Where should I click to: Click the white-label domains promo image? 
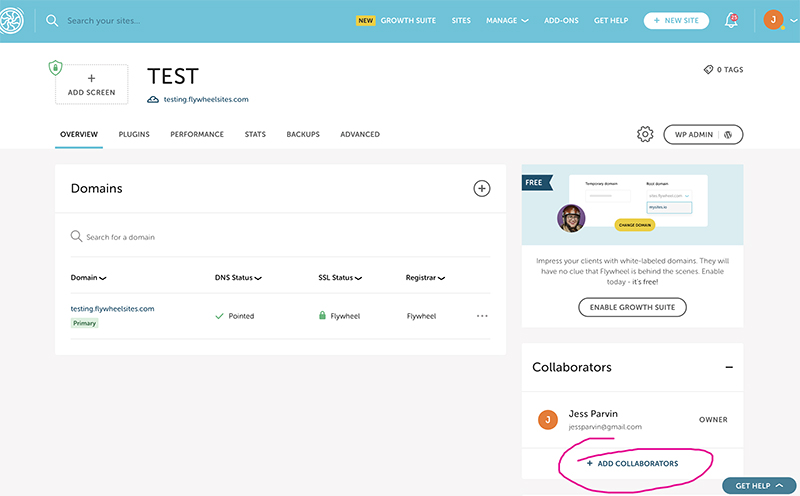pyautogui.click(x=632, y=205)
